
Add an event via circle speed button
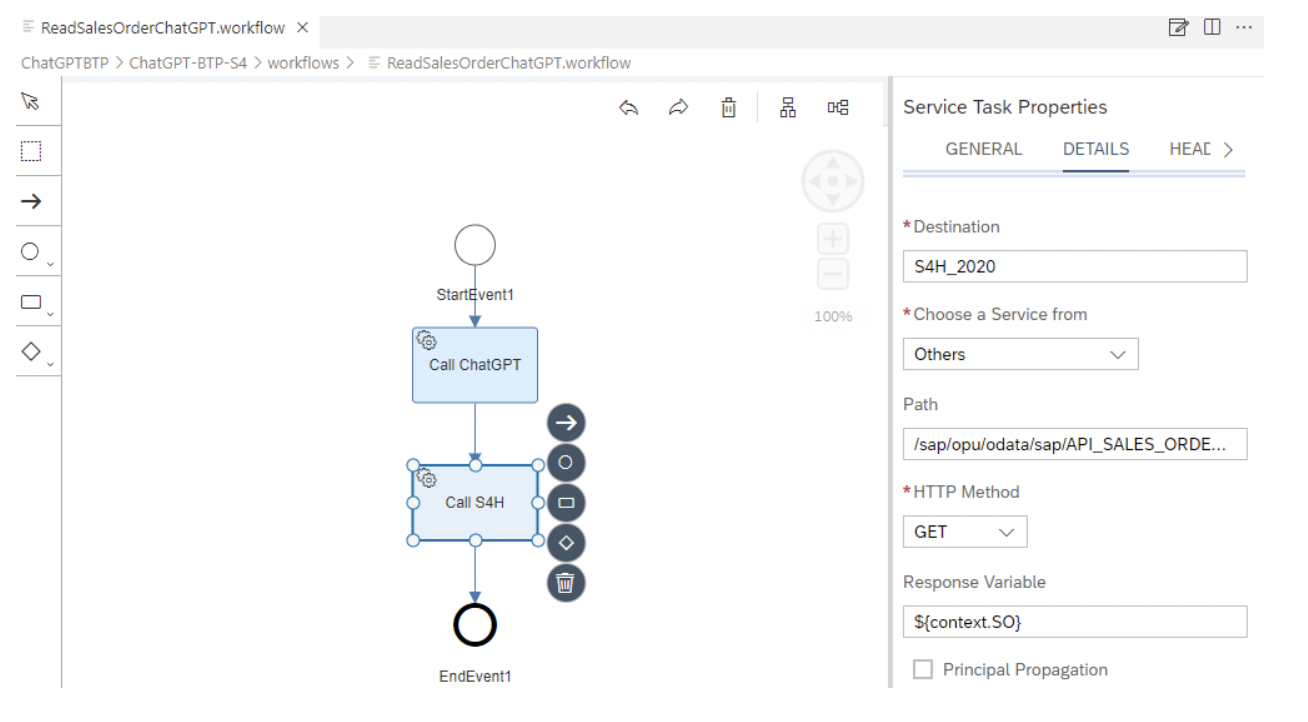[x=566, y=463]
